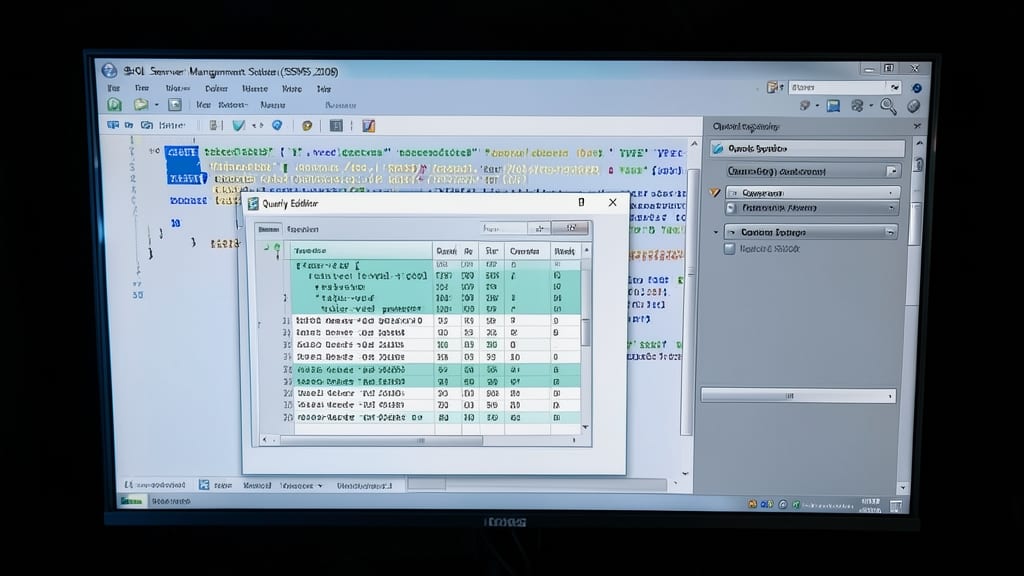Click the gray round icon right of magnifier
The image size is (1024, 576).
point(914,106)
